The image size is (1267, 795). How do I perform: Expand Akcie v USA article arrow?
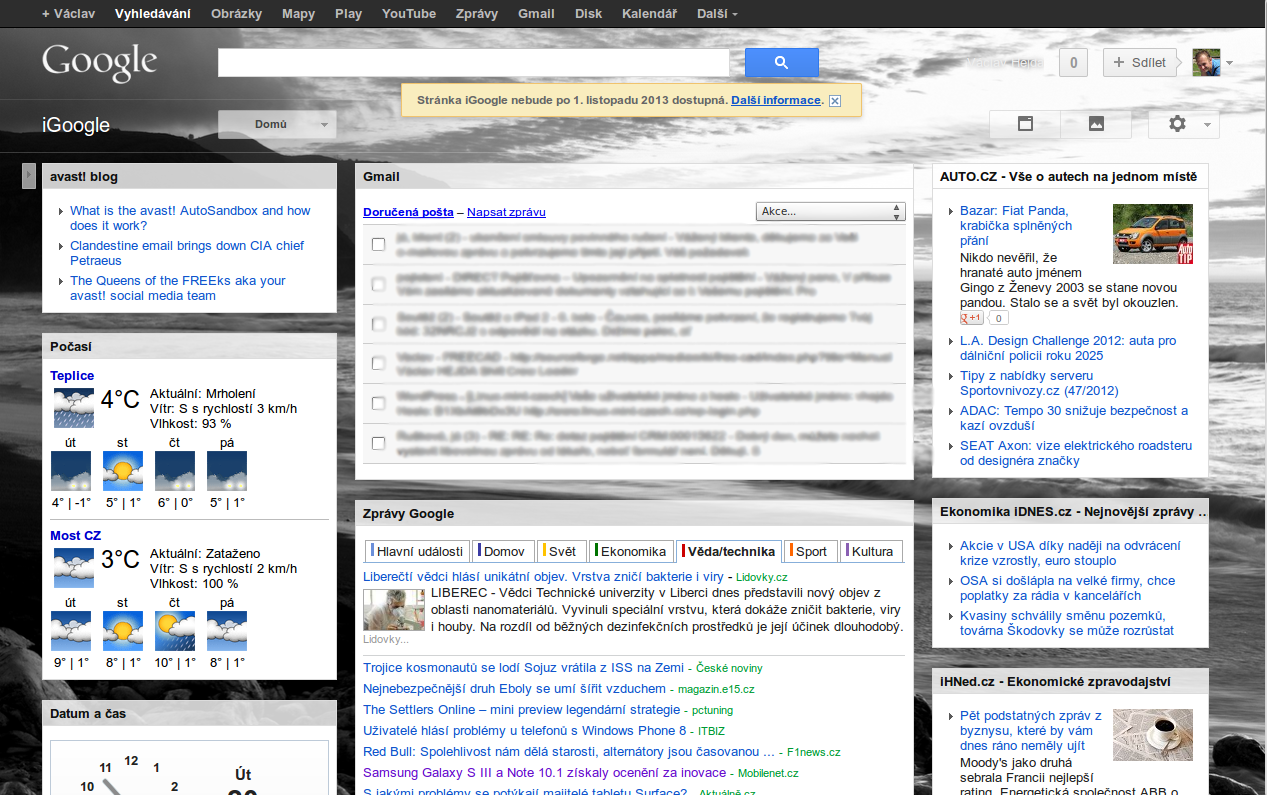click(949, 546)
